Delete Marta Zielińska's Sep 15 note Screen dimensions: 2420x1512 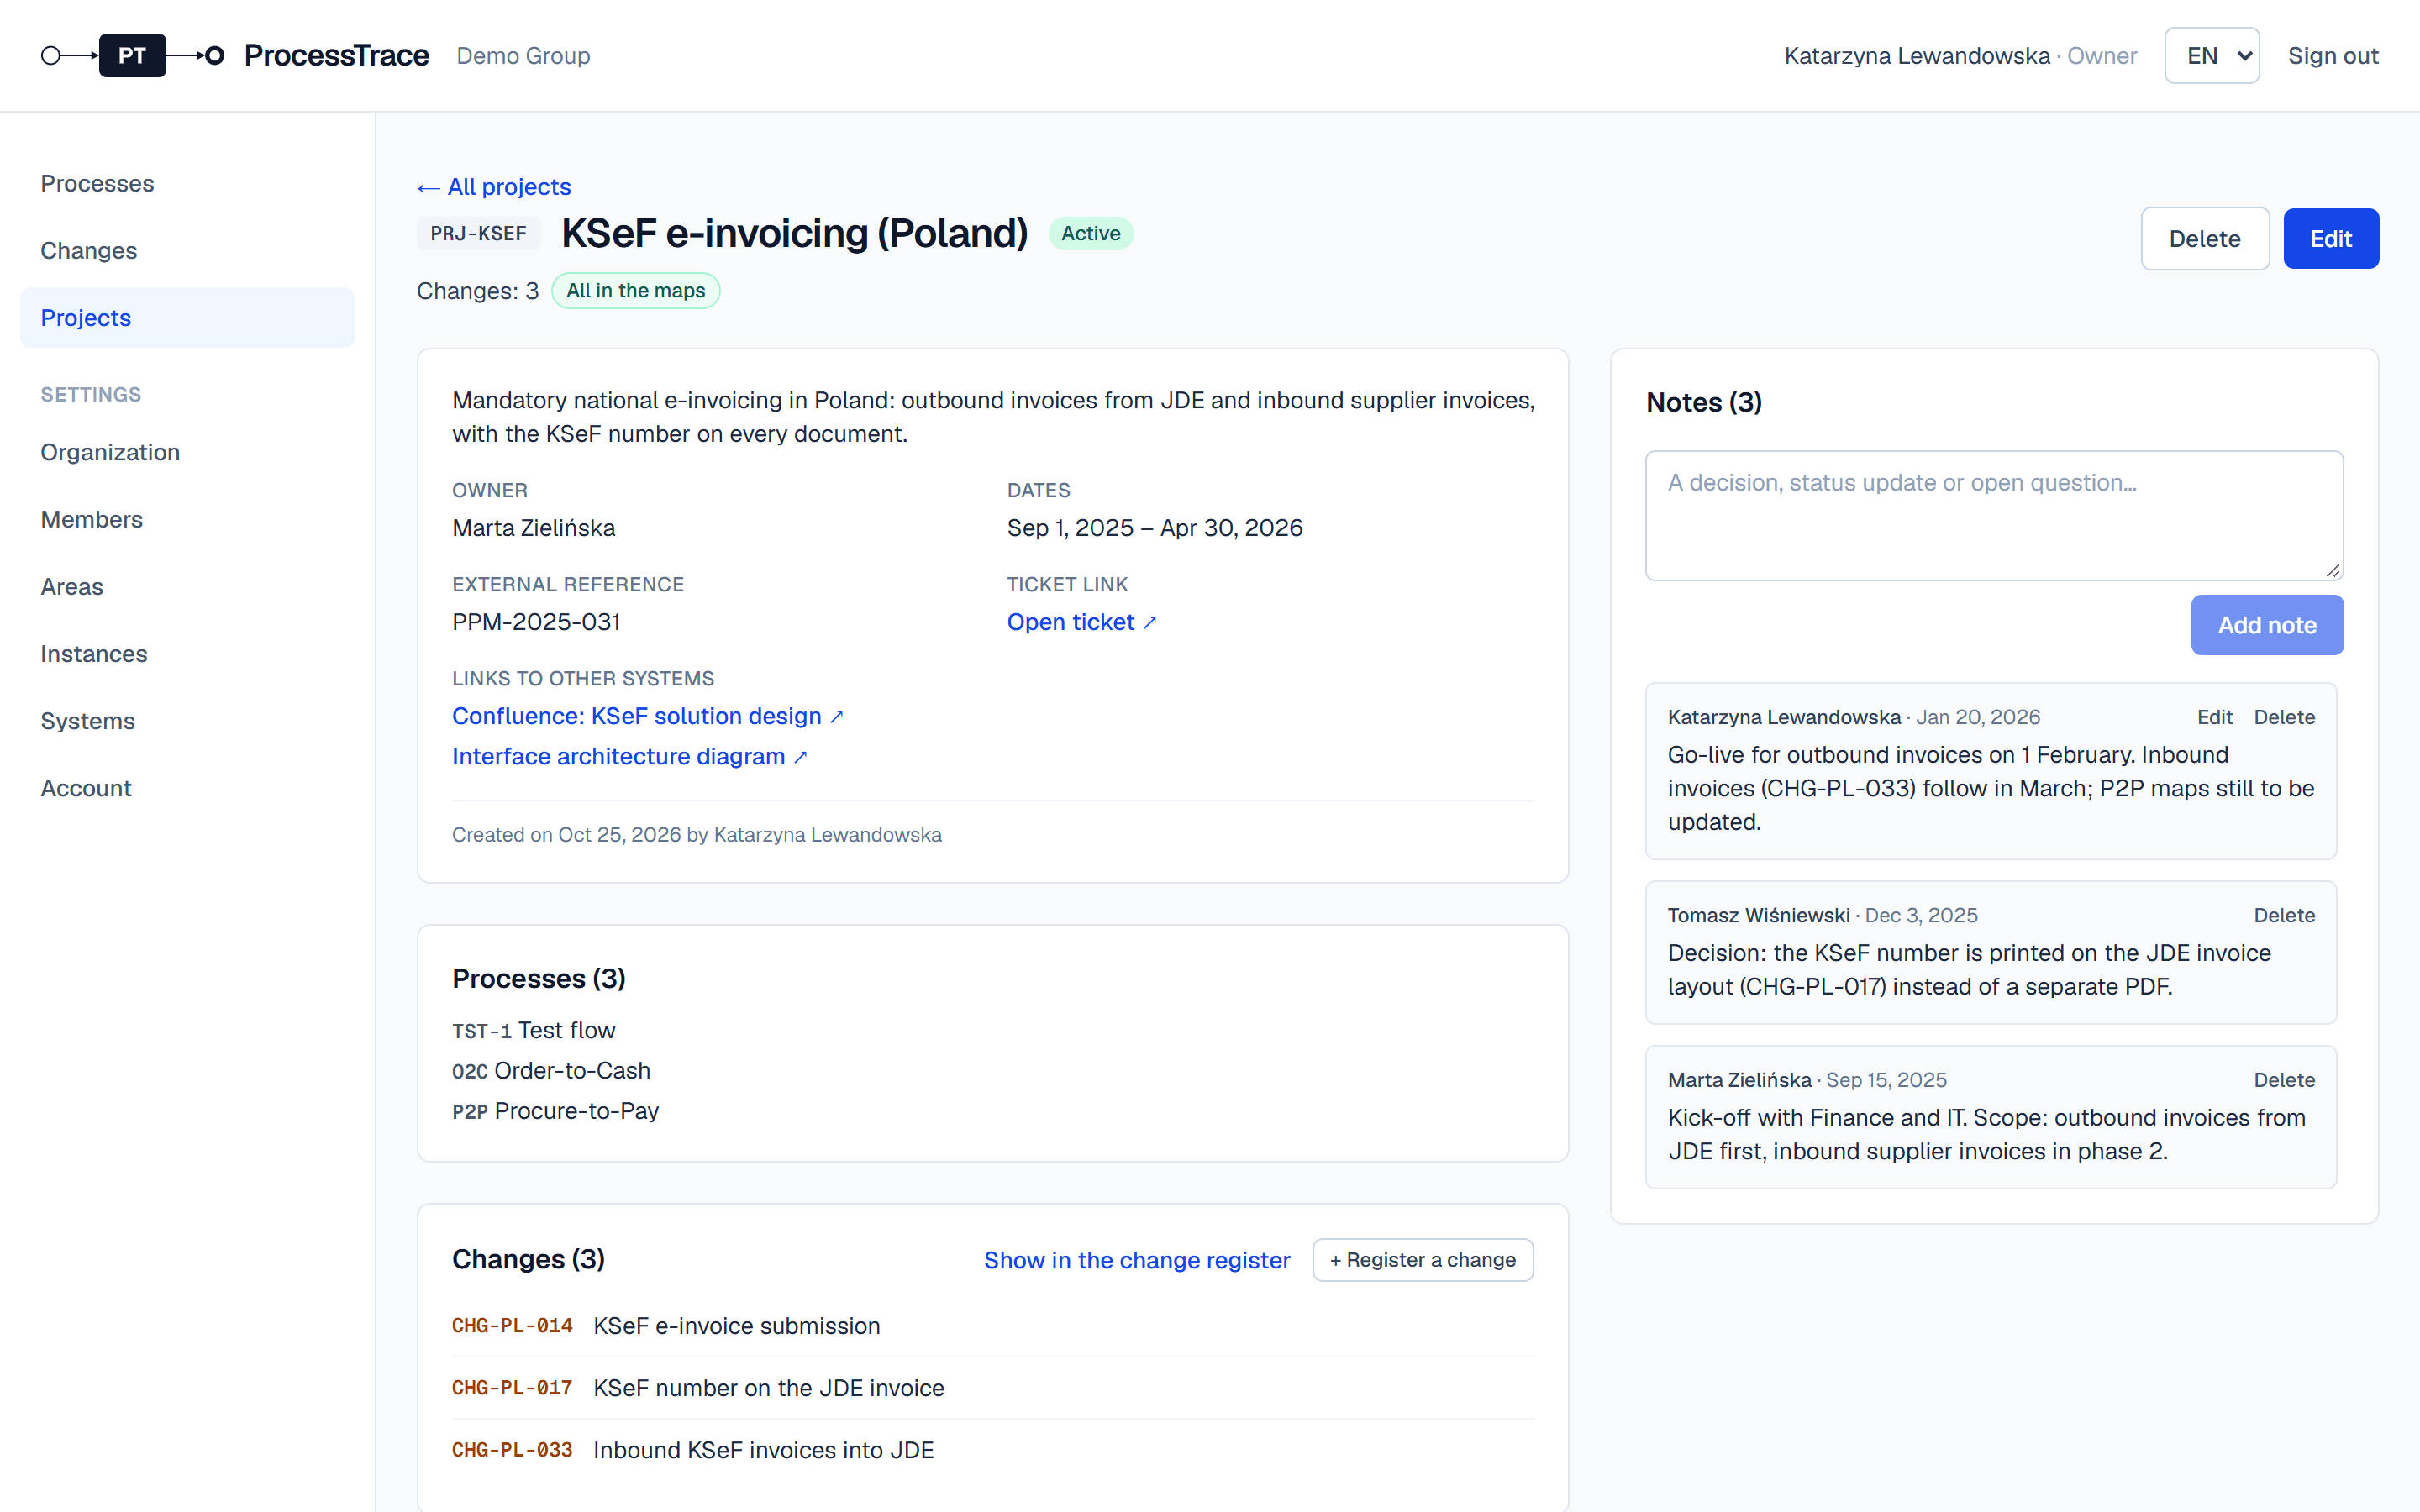[2284, 1080]
